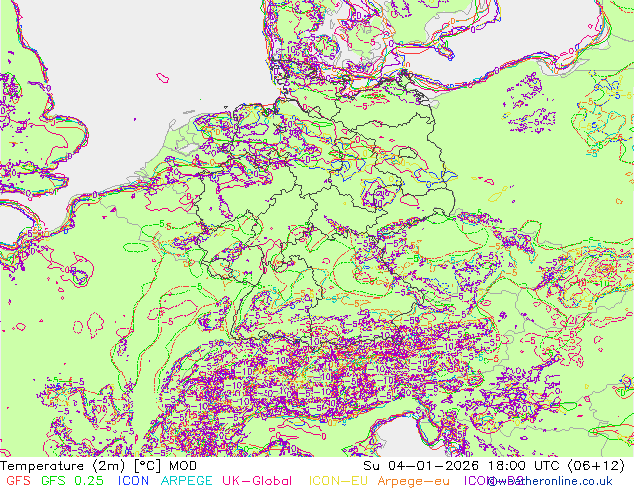Image resolution: width=634 pixels, height=490 pixels.
Task: Click the 'Su 04-01-2026 18:00 UTC (06+12)' date label
Action: point(494,466)
